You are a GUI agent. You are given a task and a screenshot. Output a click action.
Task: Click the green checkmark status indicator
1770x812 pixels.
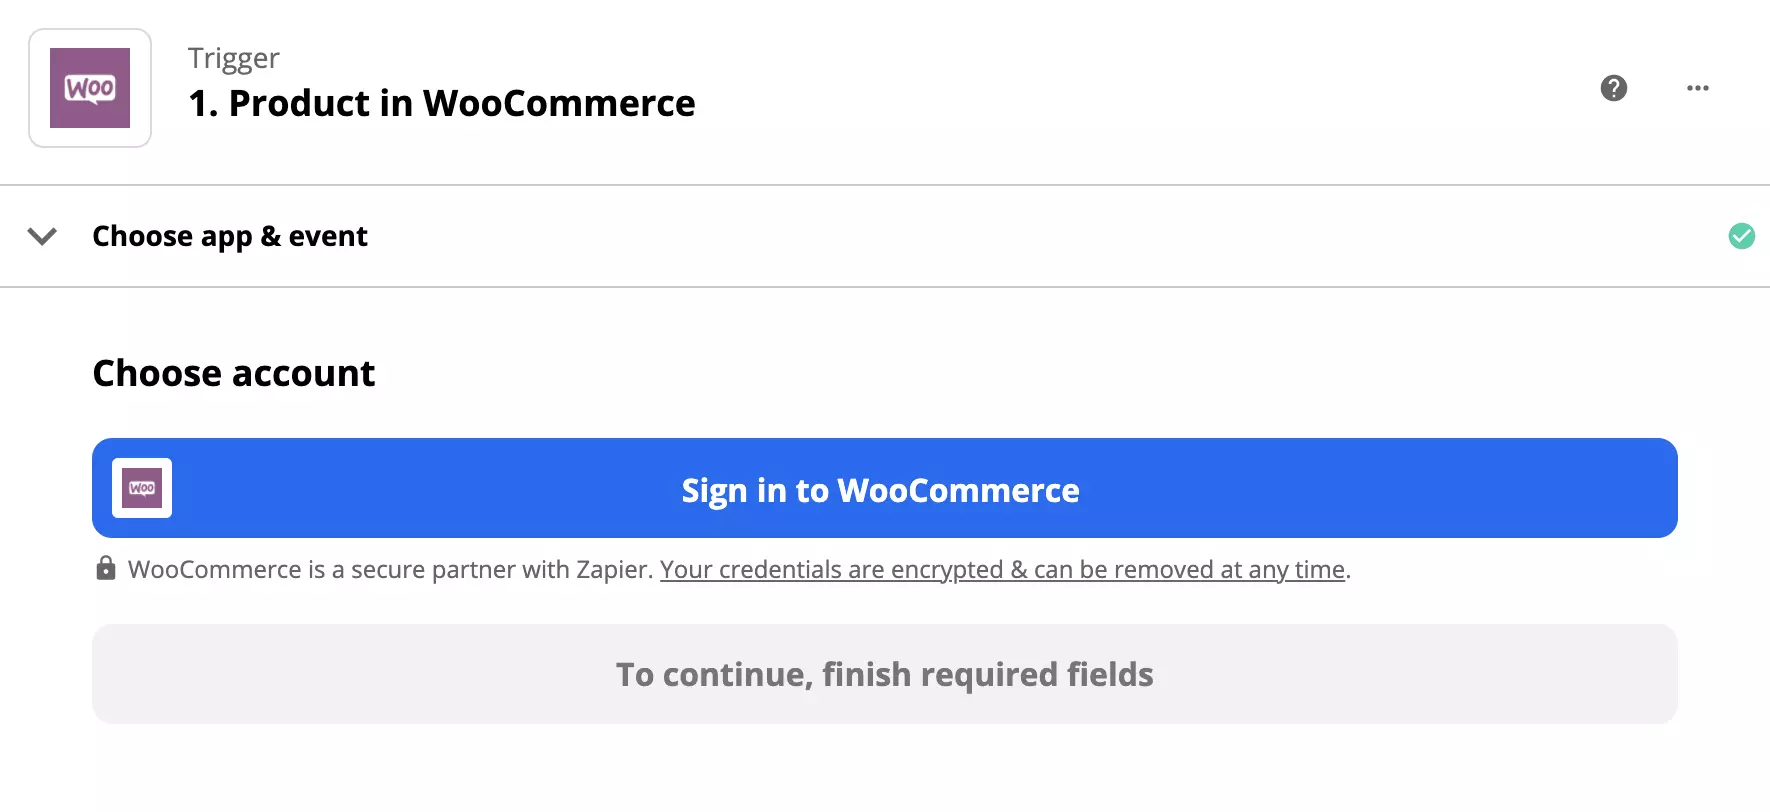point(1741,236)
